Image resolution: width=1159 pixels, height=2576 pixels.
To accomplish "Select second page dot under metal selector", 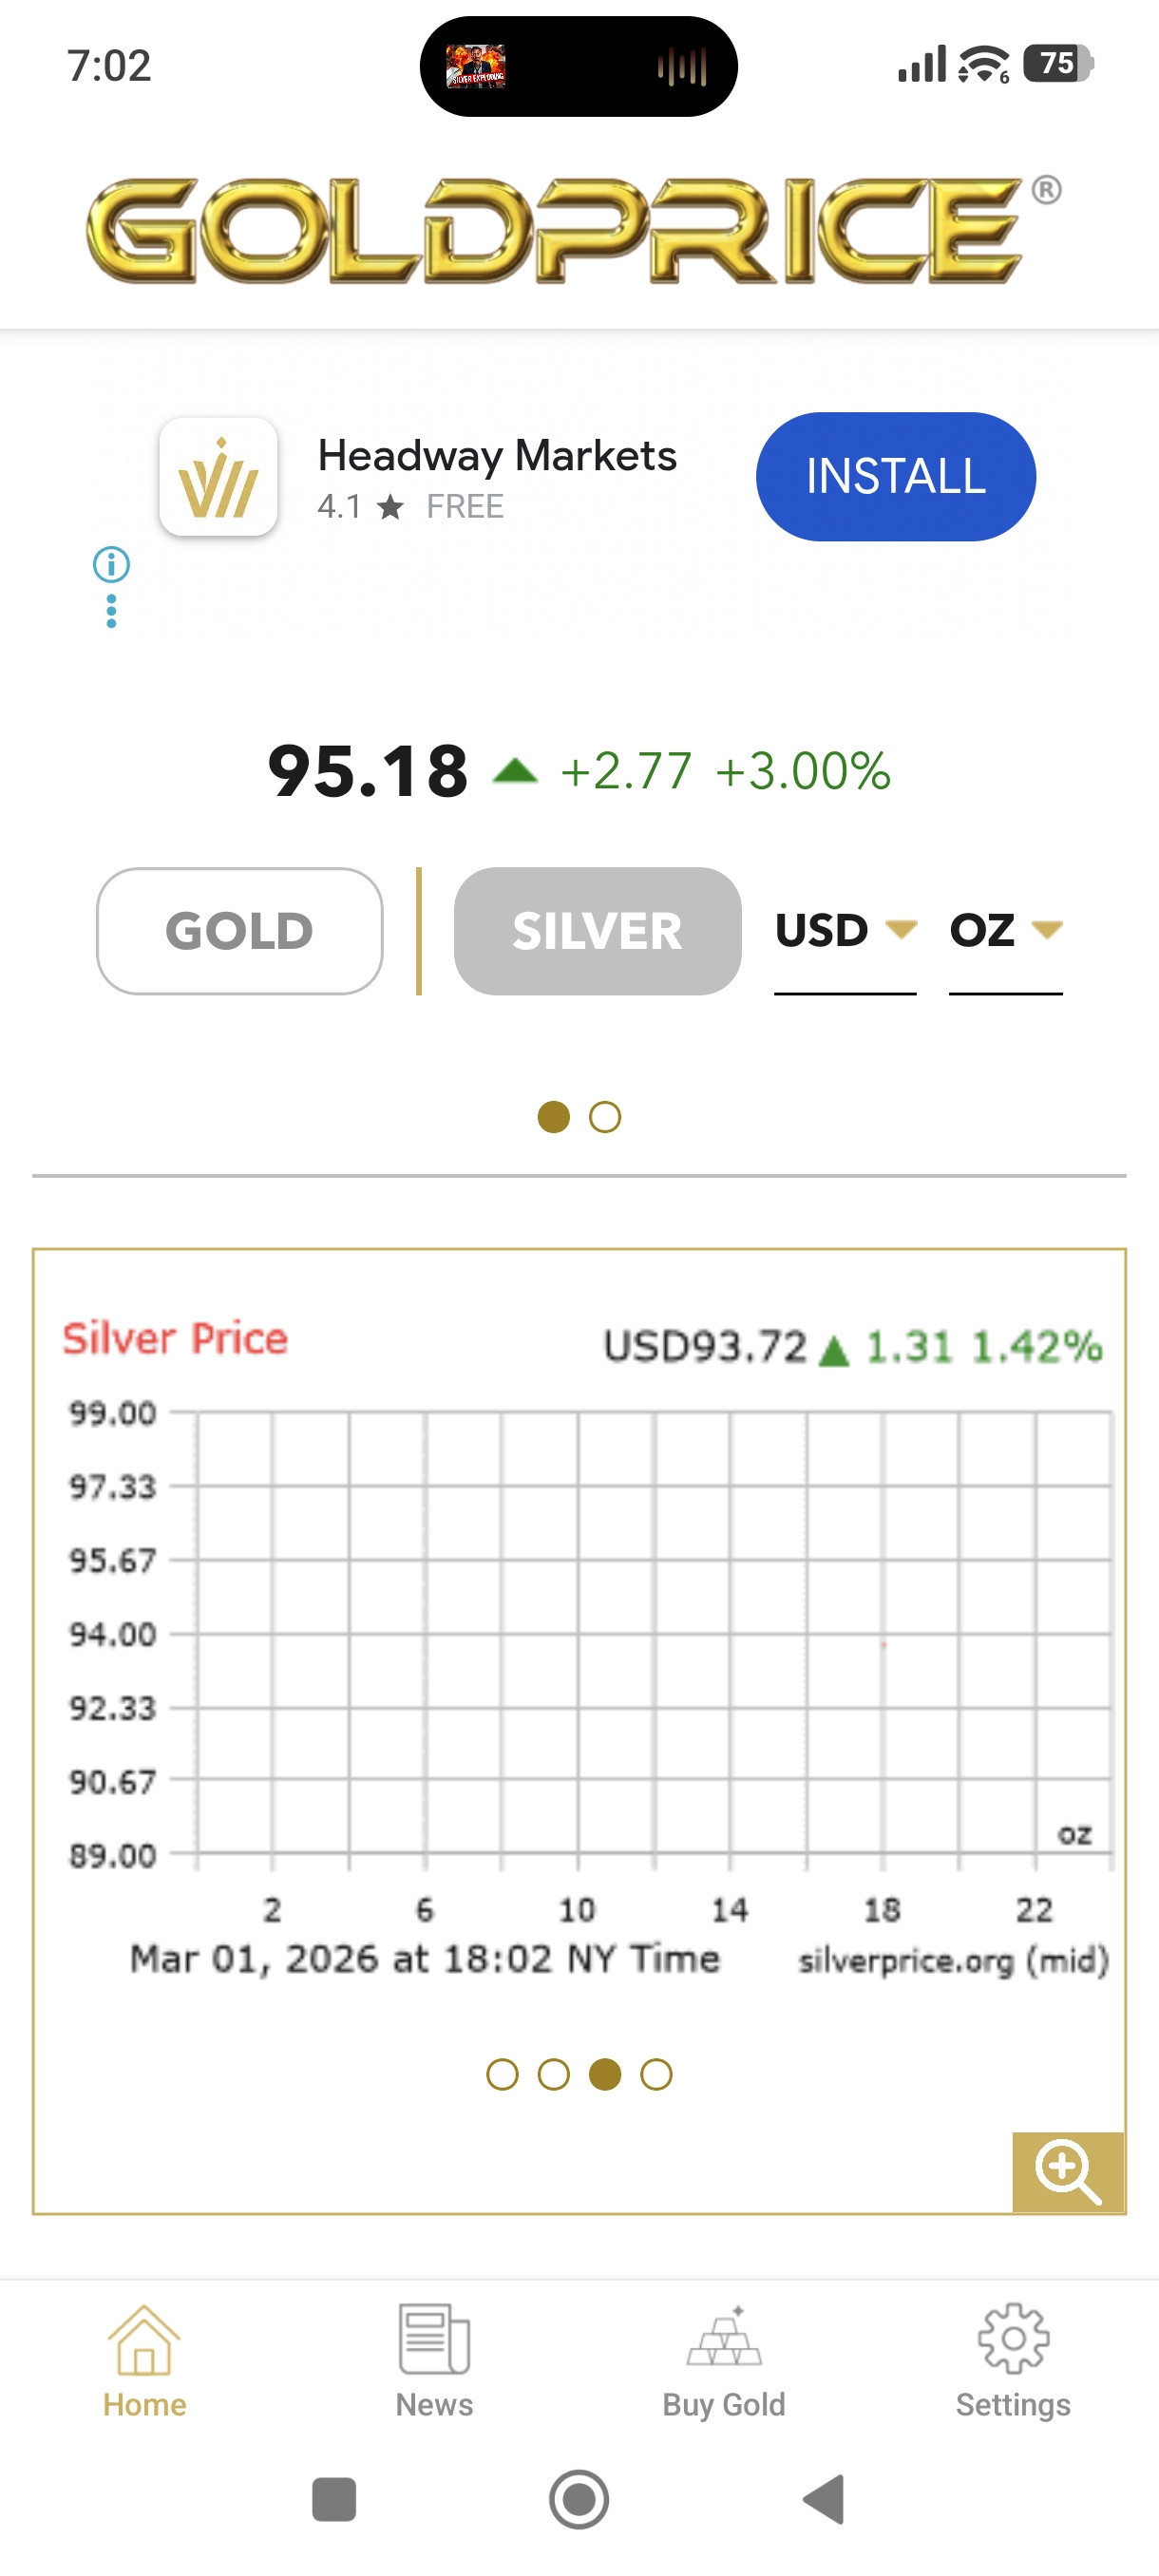I will 605,1117.
